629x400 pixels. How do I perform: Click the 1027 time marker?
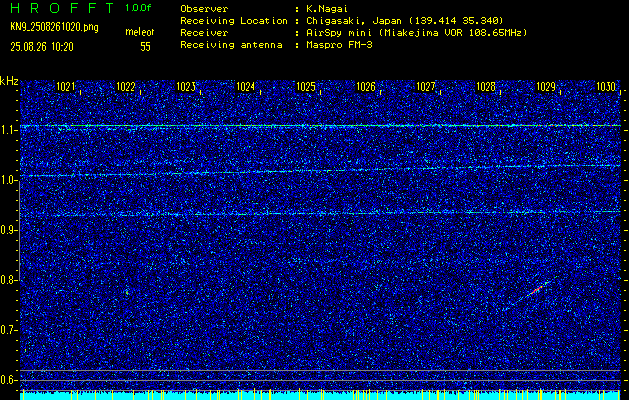426,87
